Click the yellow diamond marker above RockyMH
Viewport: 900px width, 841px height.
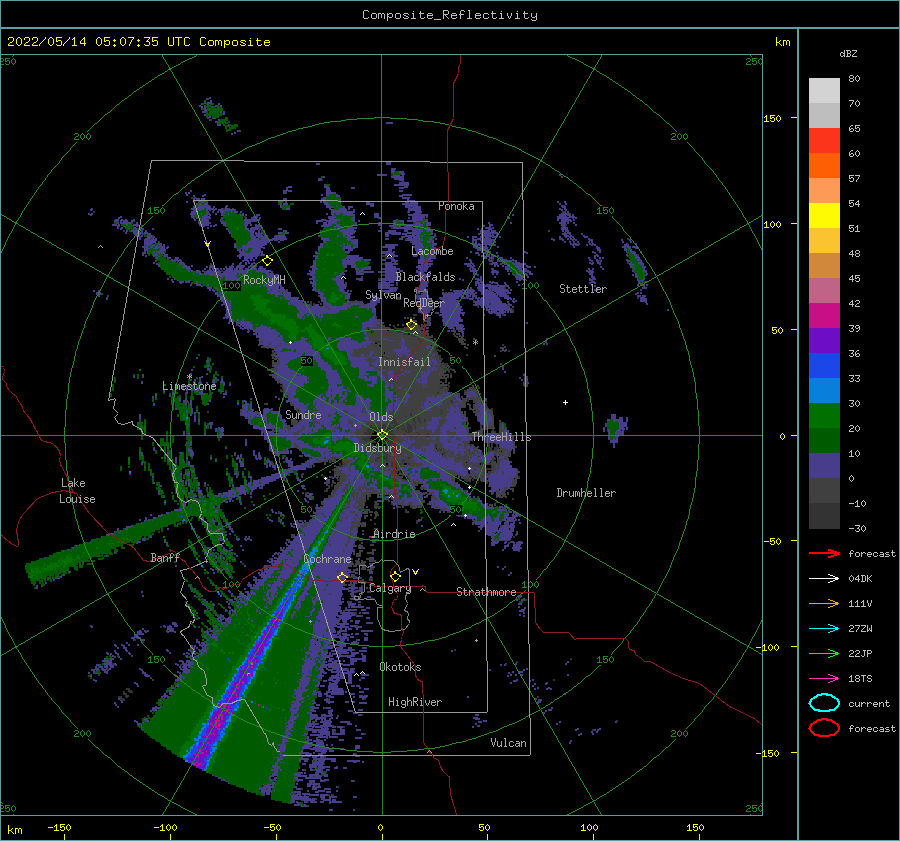coord(267,261)
